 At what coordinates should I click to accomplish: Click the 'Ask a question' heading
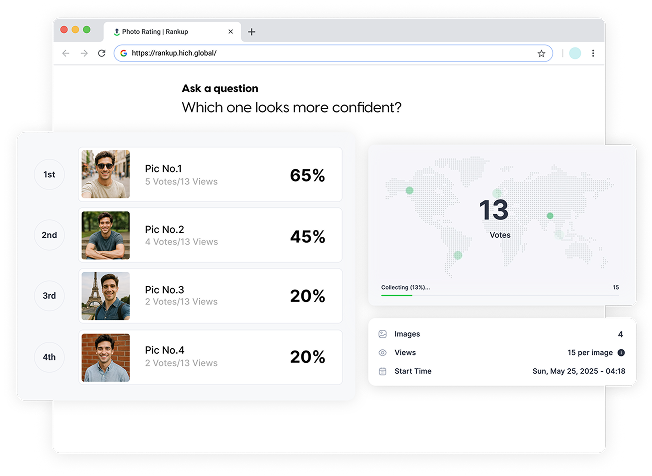pyautogui.click(x=220, y=88)
